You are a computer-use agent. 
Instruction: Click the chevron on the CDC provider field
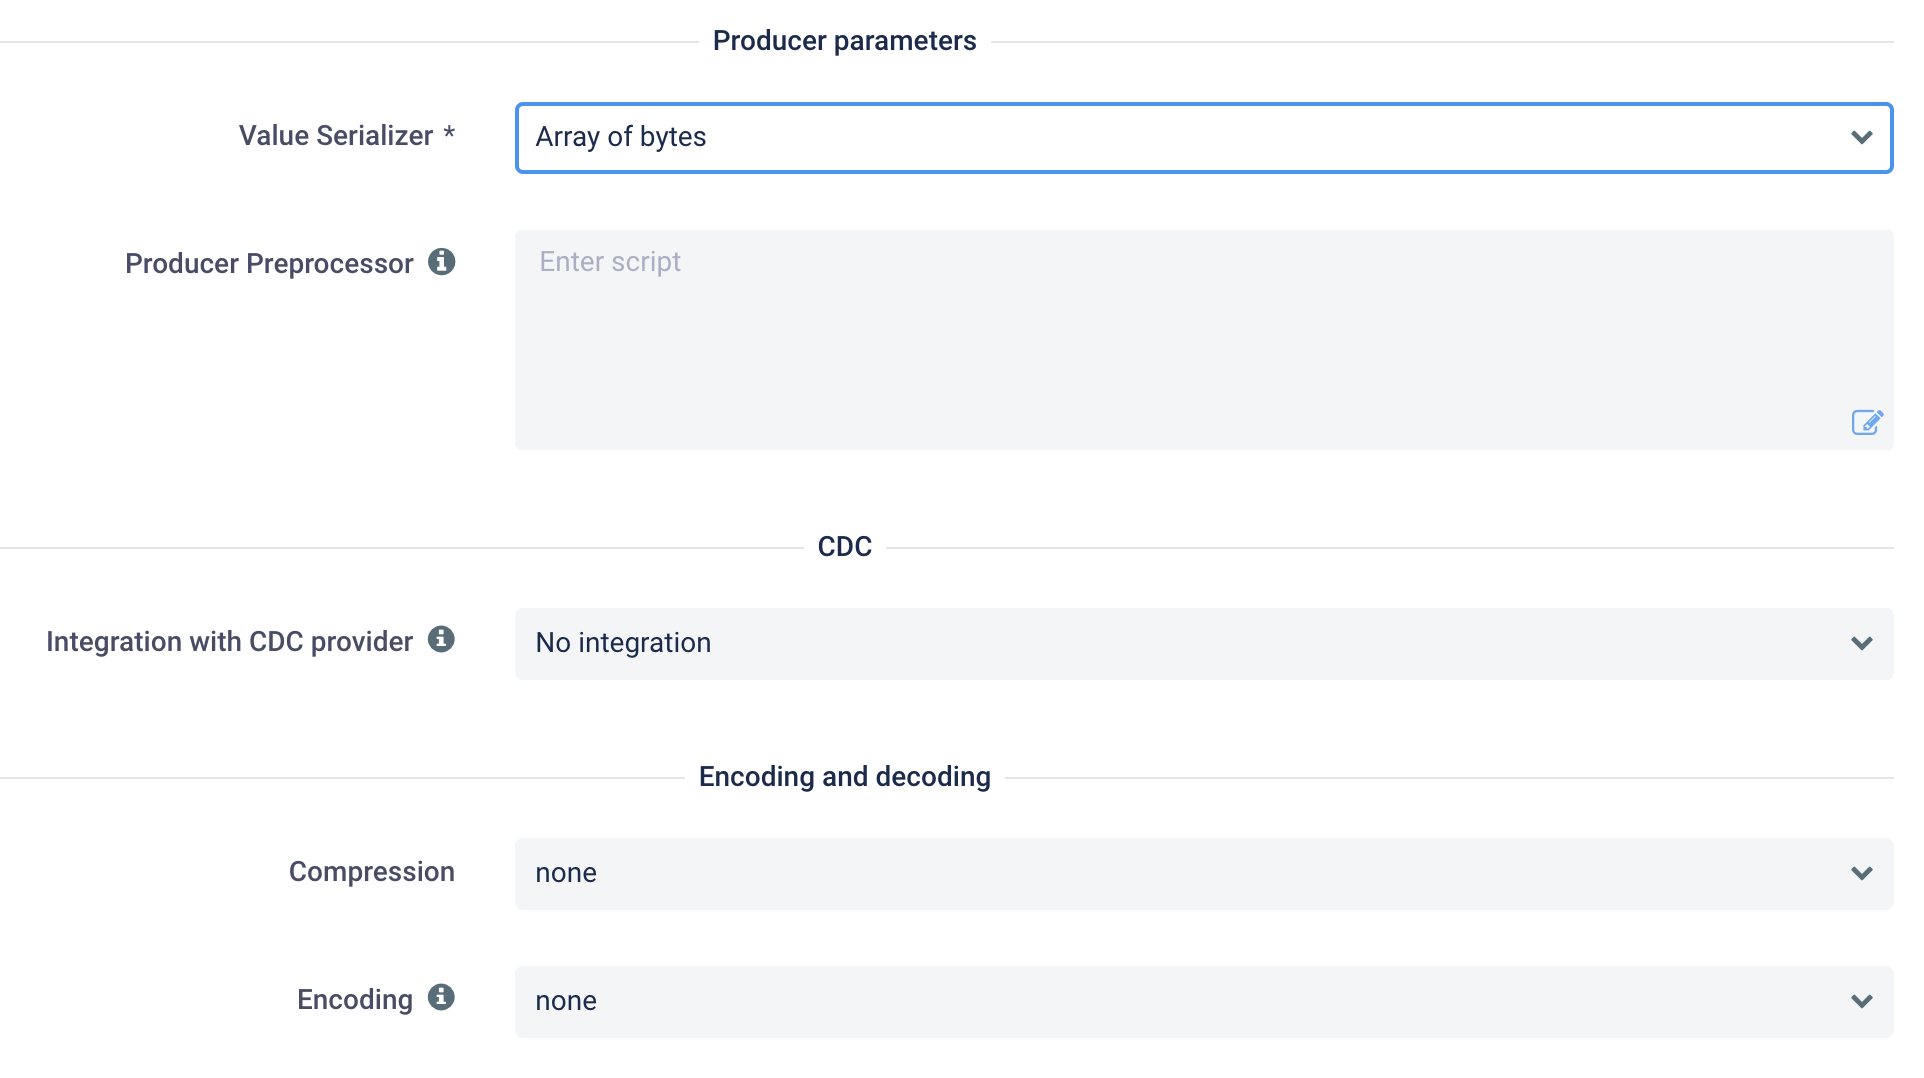tap(1861, 643)
